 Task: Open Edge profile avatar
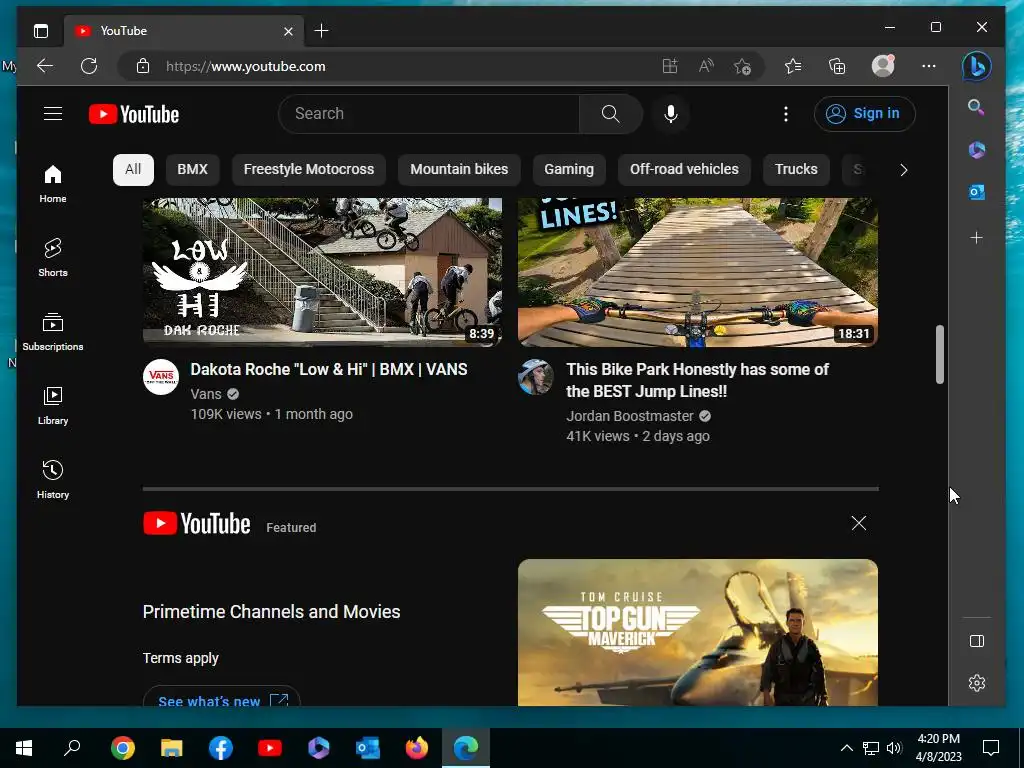[883, 66]
